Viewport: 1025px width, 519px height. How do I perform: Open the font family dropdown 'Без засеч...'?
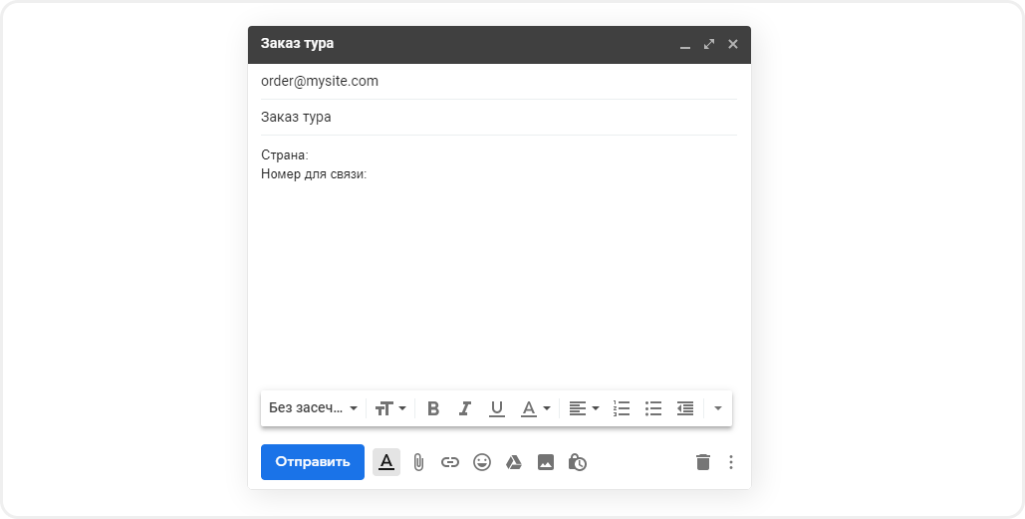click(313, 408)
